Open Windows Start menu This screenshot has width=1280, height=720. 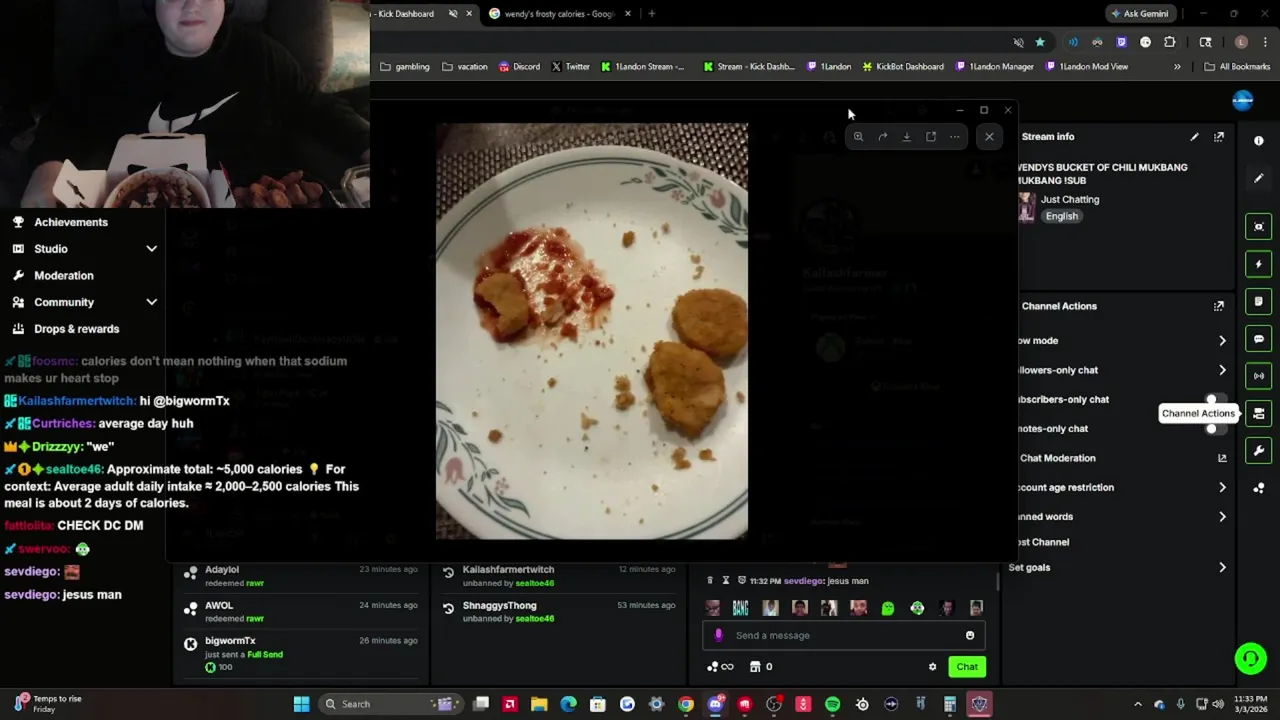pyautogui.click(x=301, y=704)
